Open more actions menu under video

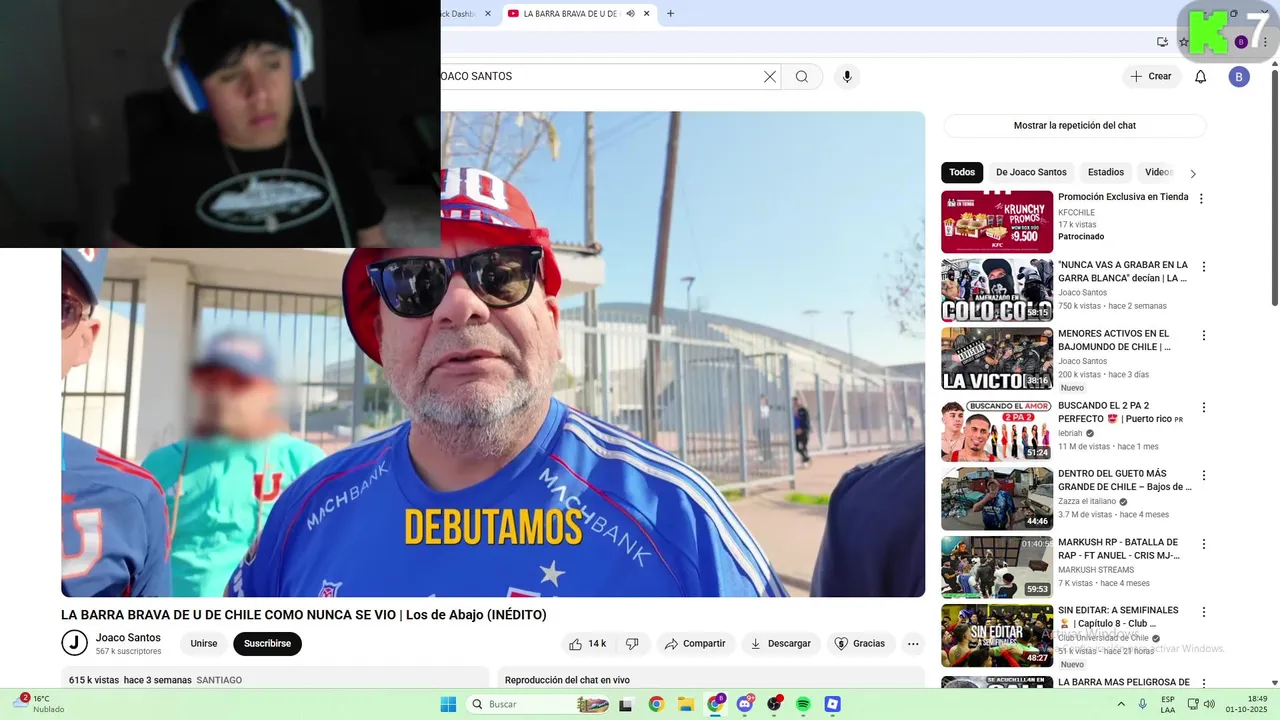point(913,644)
